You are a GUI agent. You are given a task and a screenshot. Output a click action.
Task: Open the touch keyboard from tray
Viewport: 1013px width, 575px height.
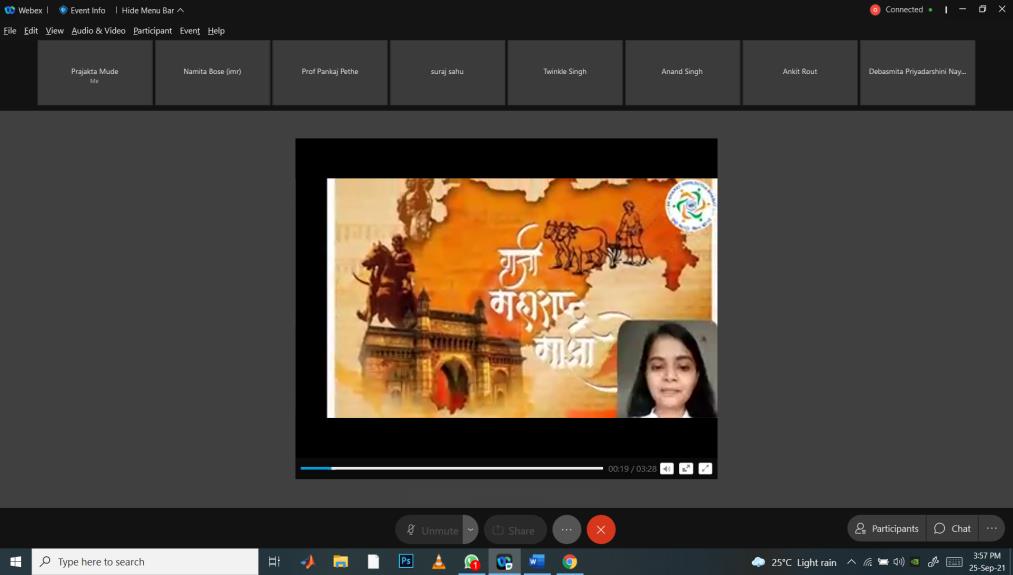(x=954, y=562)
